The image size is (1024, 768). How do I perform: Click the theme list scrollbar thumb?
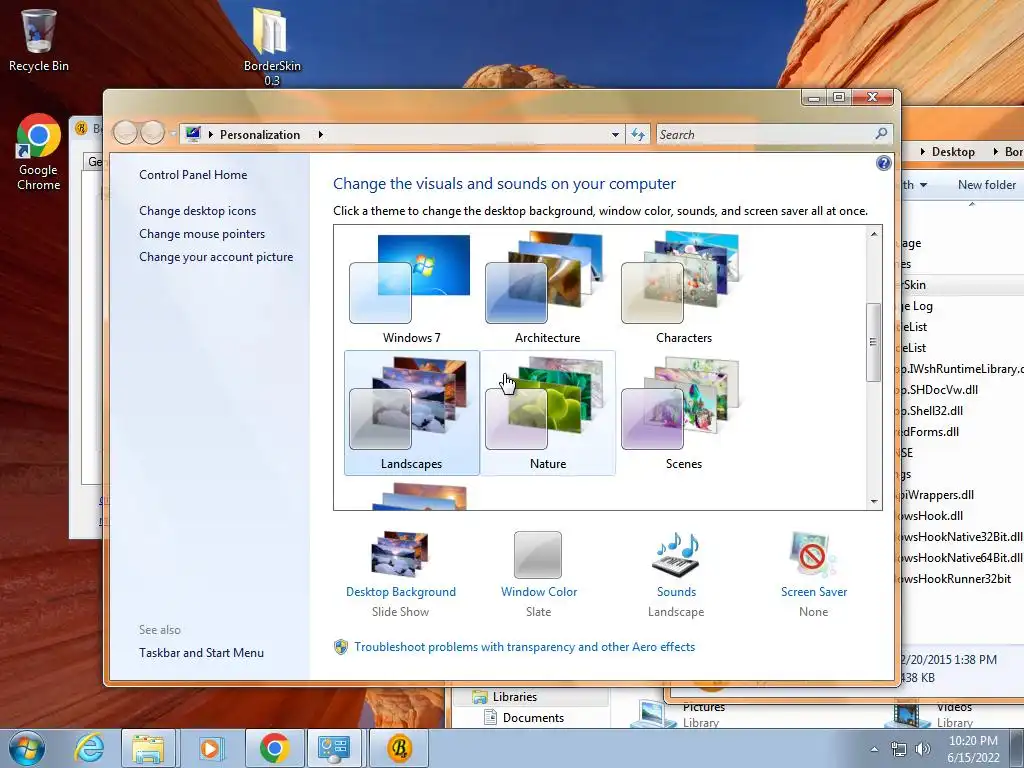coord(874,342)
